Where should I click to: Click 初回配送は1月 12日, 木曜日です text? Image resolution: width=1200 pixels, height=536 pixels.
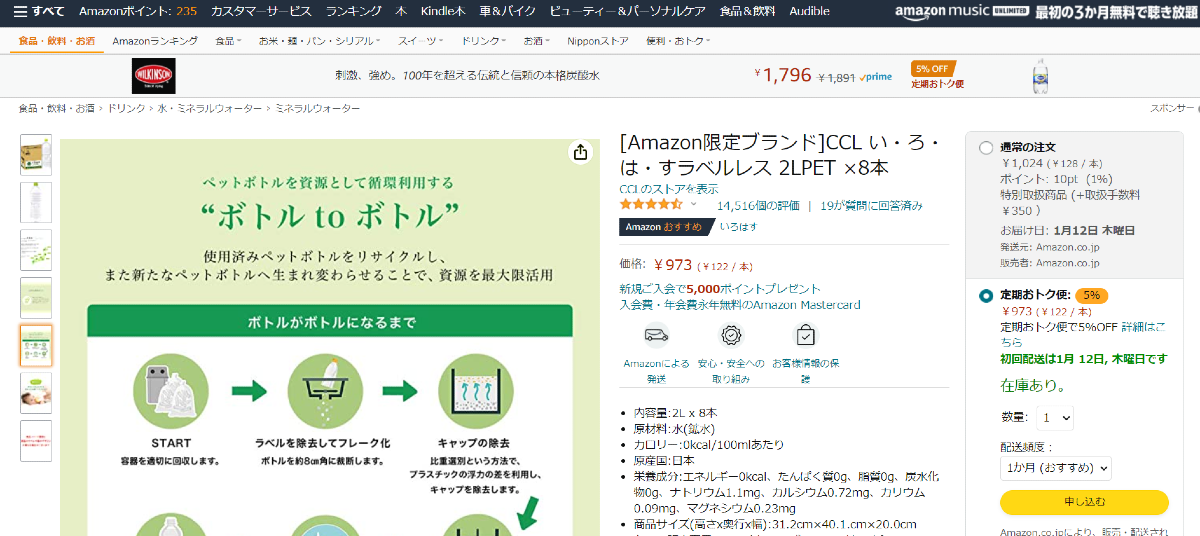pyautogui.click(x=1083, y=359)
